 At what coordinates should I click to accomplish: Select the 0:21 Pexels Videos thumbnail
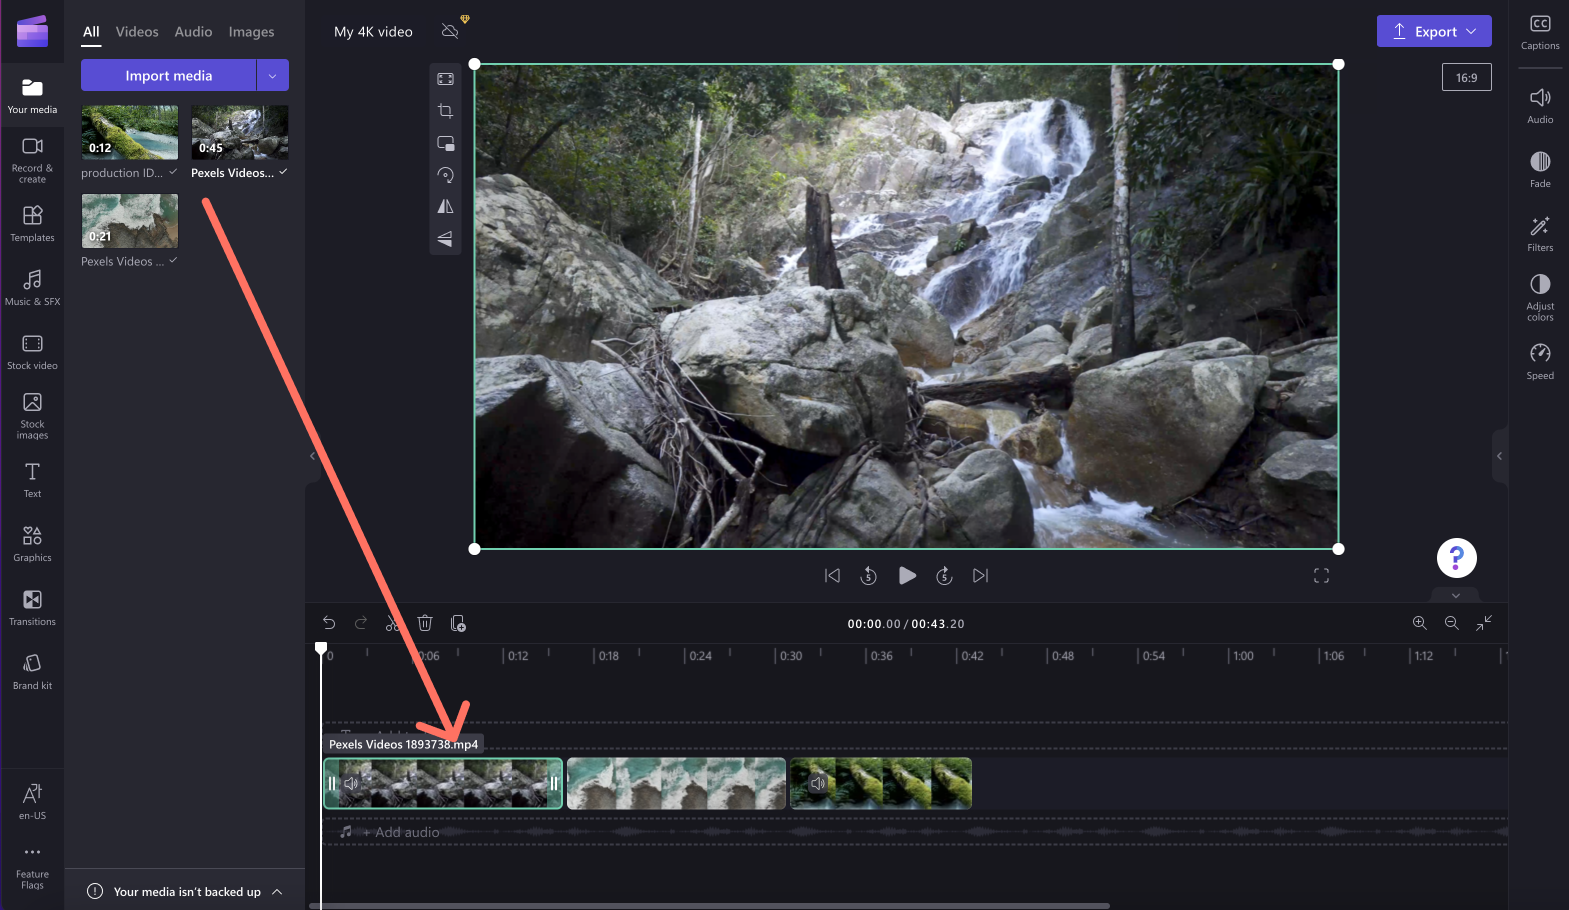(130, 221)
